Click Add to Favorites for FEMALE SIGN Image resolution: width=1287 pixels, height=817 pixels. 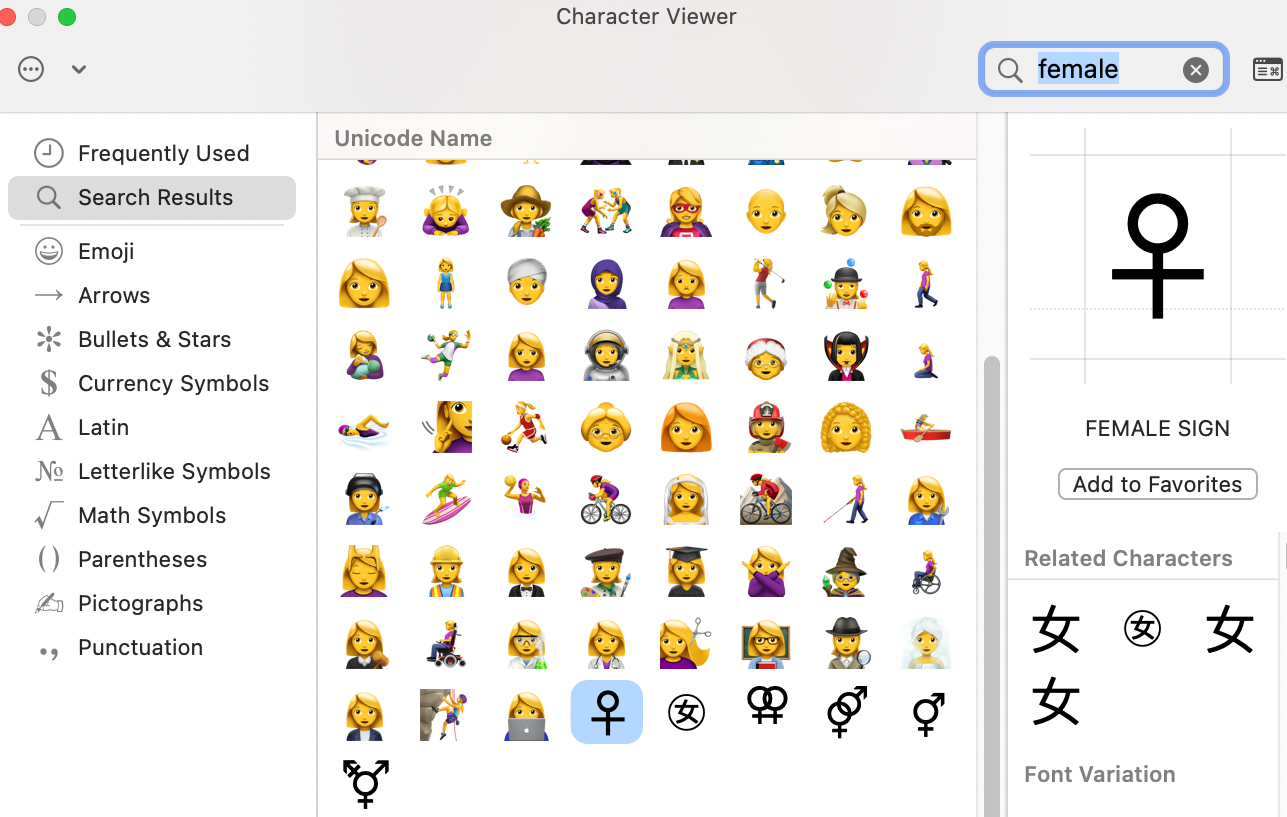point(1157,484)
